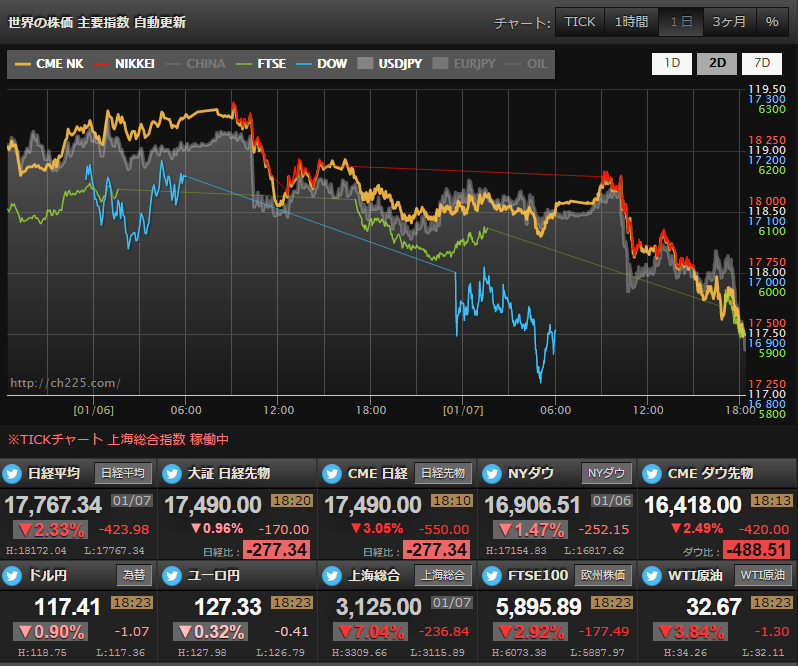Open NYダウ button in NYダウ card
Screen dimensions: 798x666
pyautogui.click(x=606, y=474)
